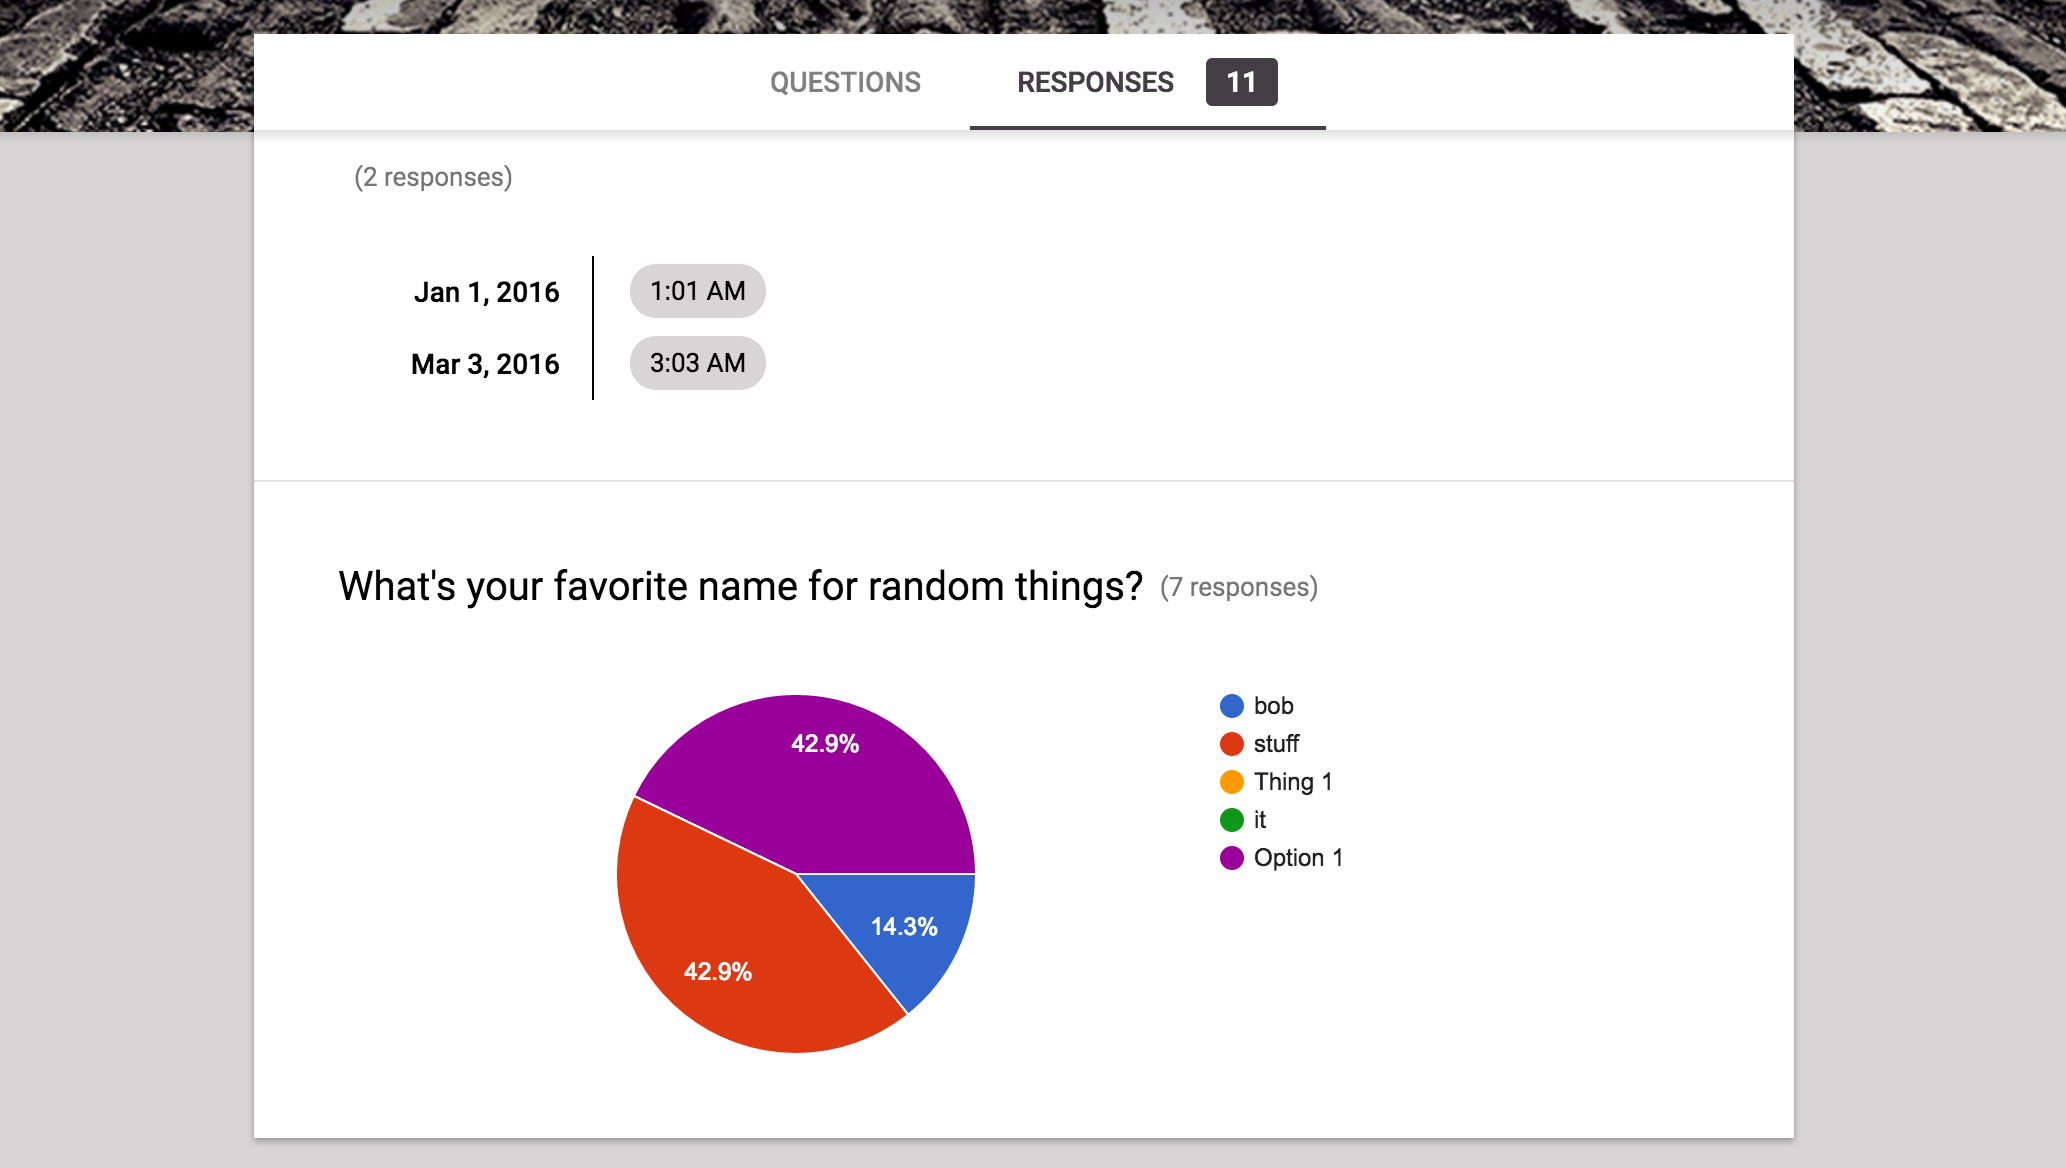Expand the 7 responses section
Viewport: 2066px width, 1168px height.
tap(1240, 585)
